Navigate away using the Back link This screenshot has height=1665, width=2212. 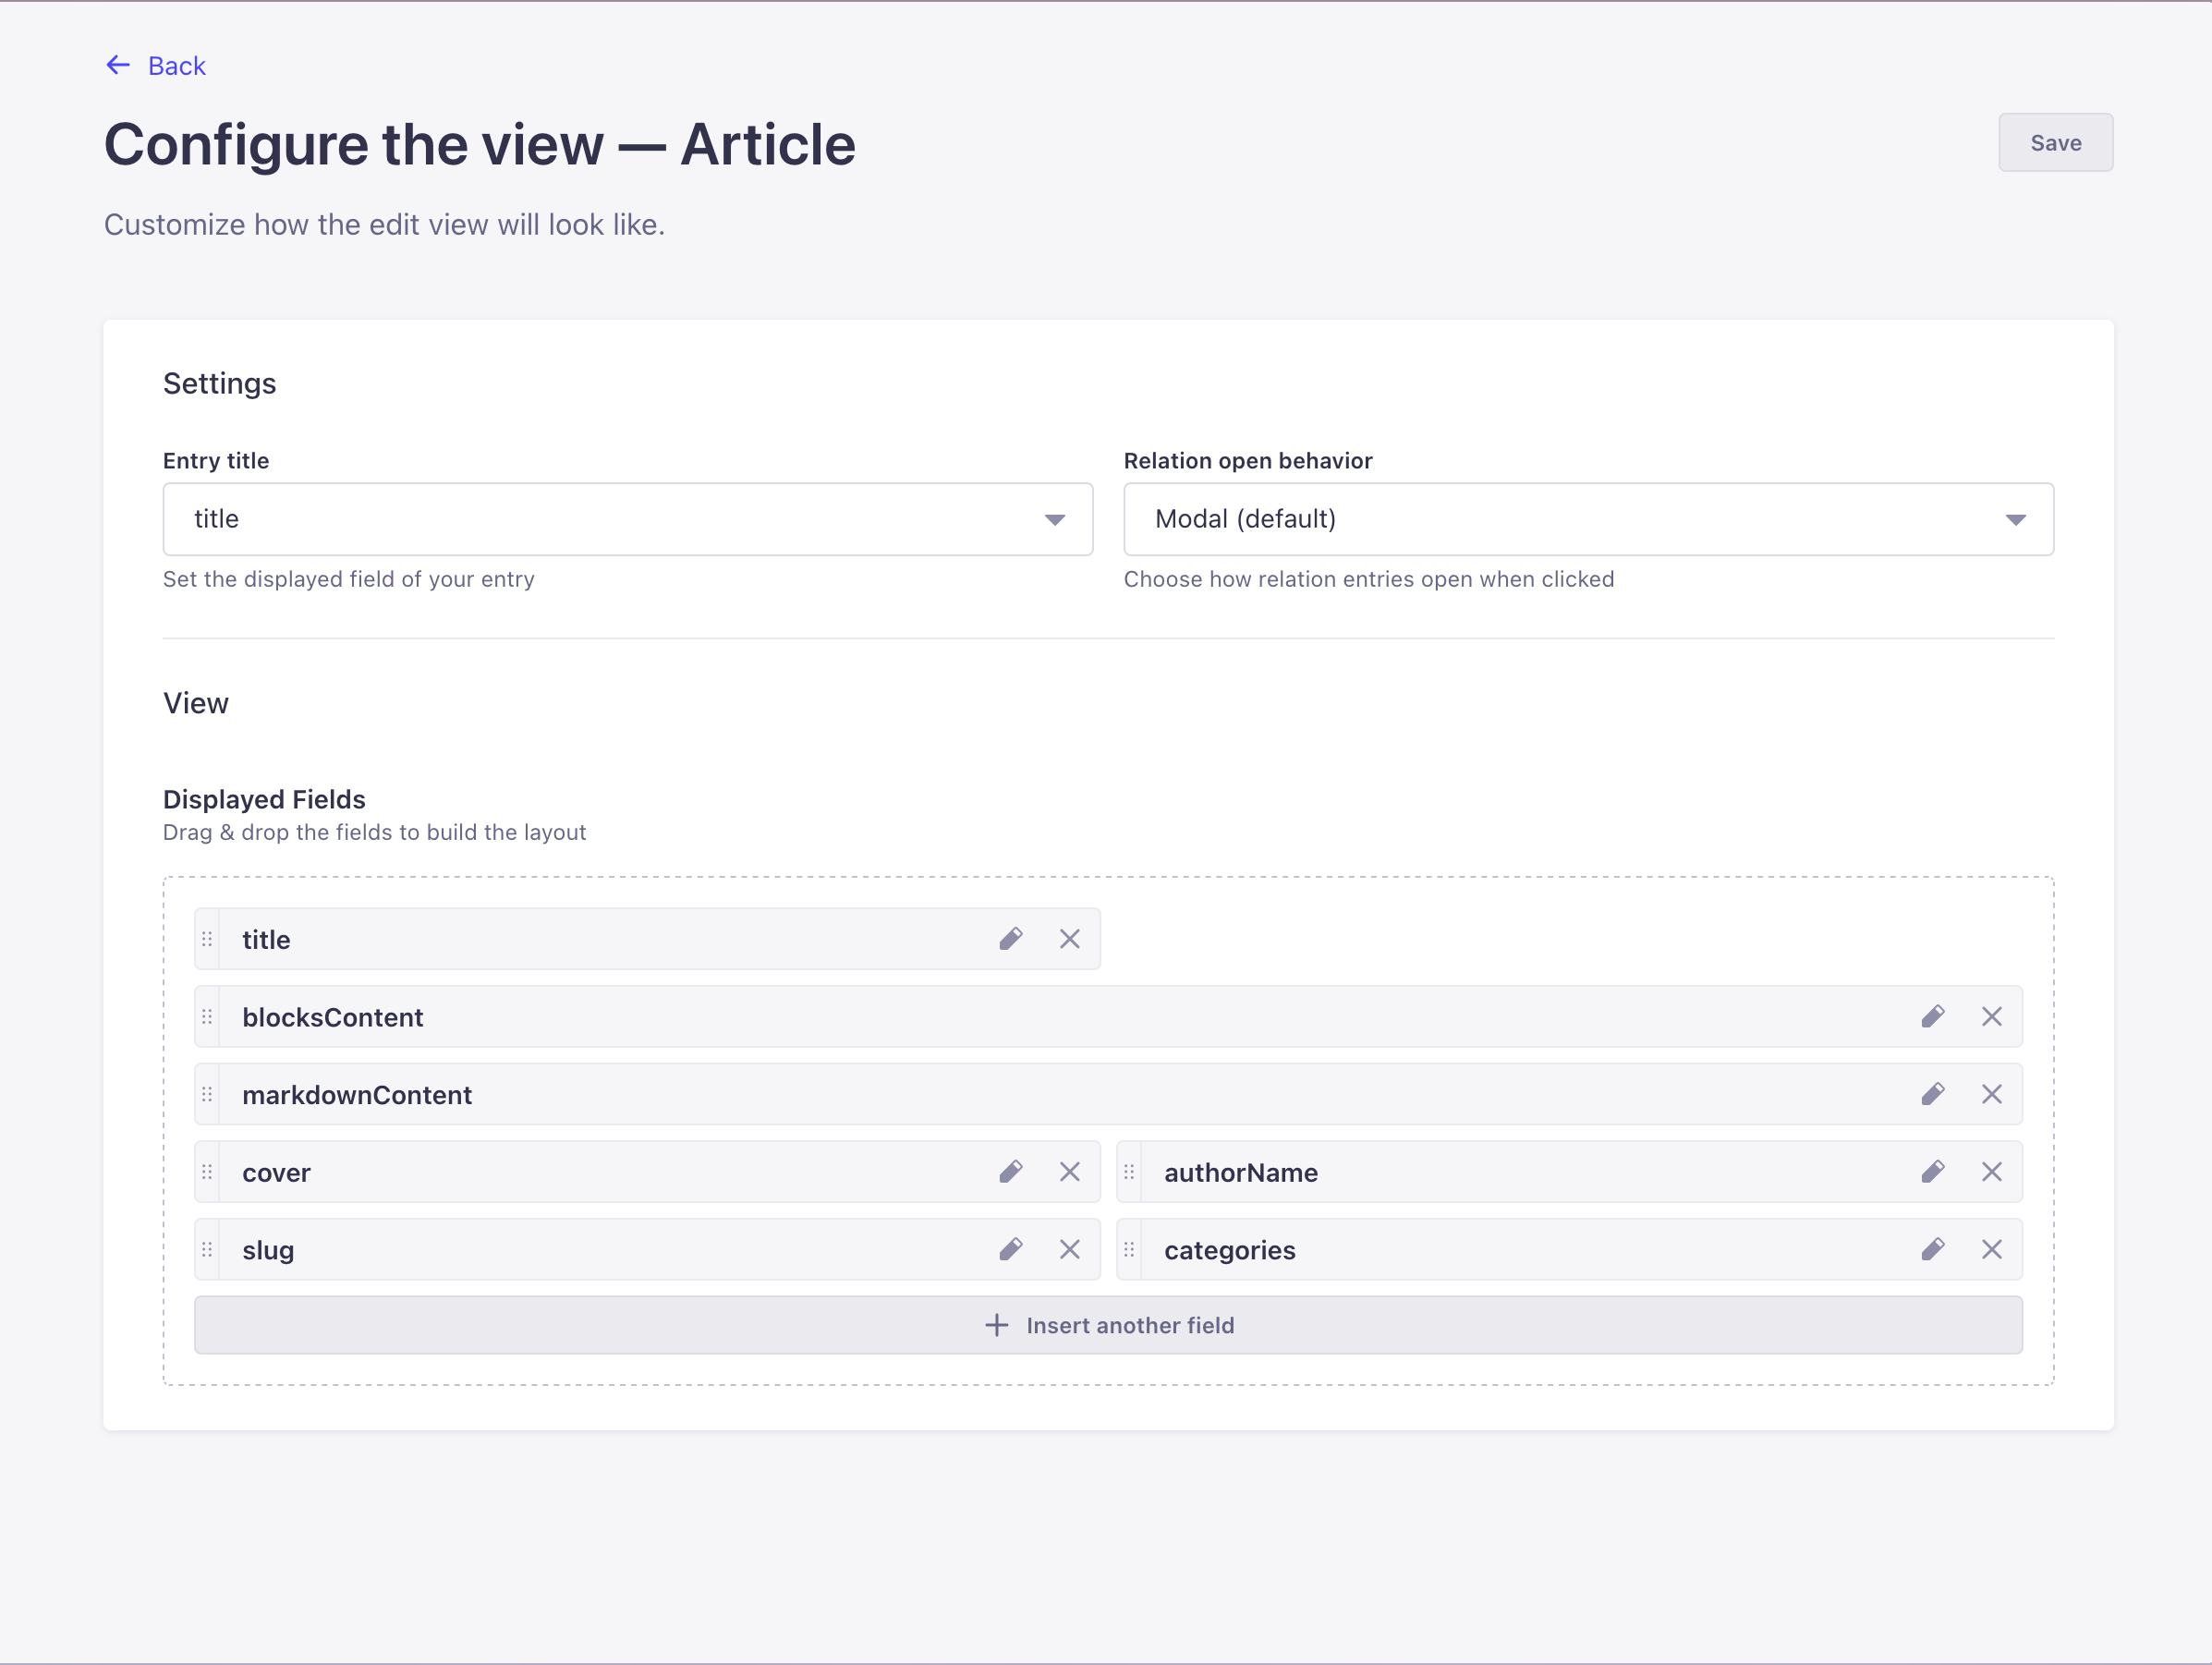[176, 65]
